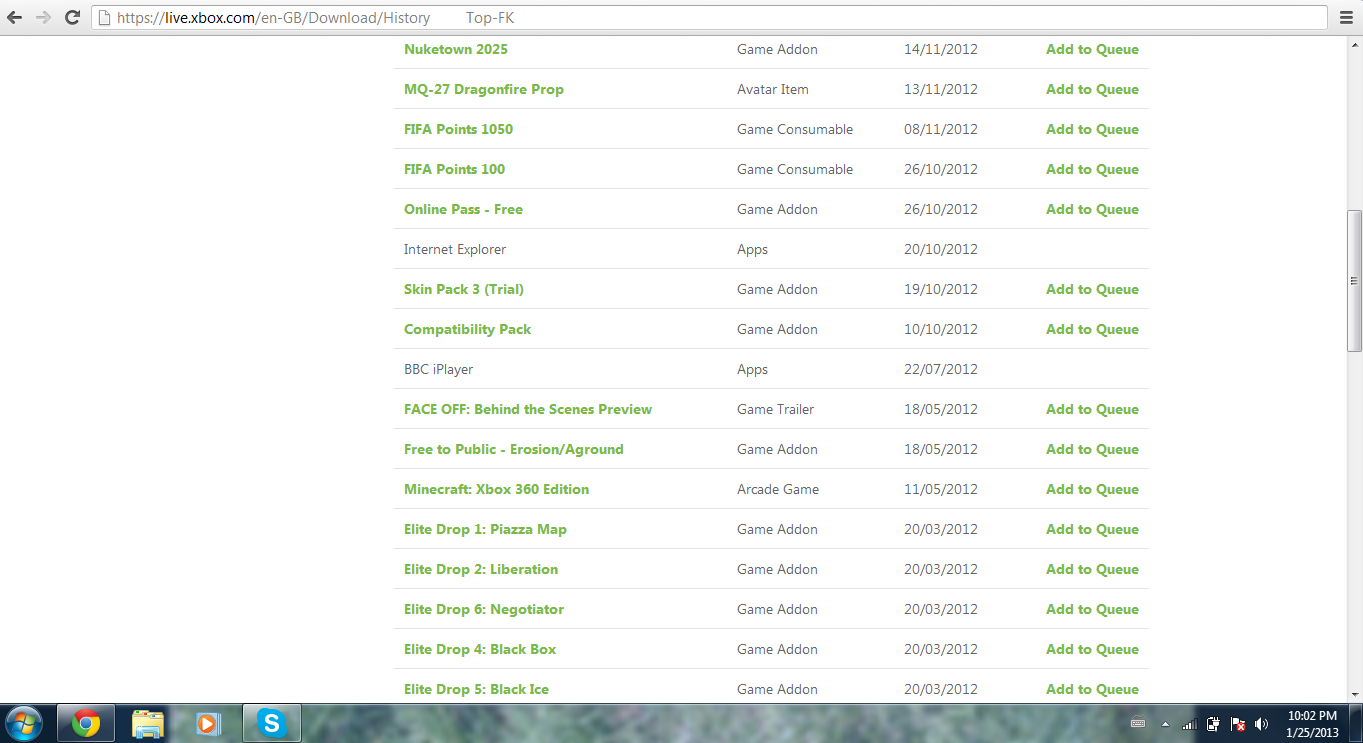This screenshot has height=743, width=1363.
Task: Add Compatibility Pack to Queue
Action: point(1092,329)
